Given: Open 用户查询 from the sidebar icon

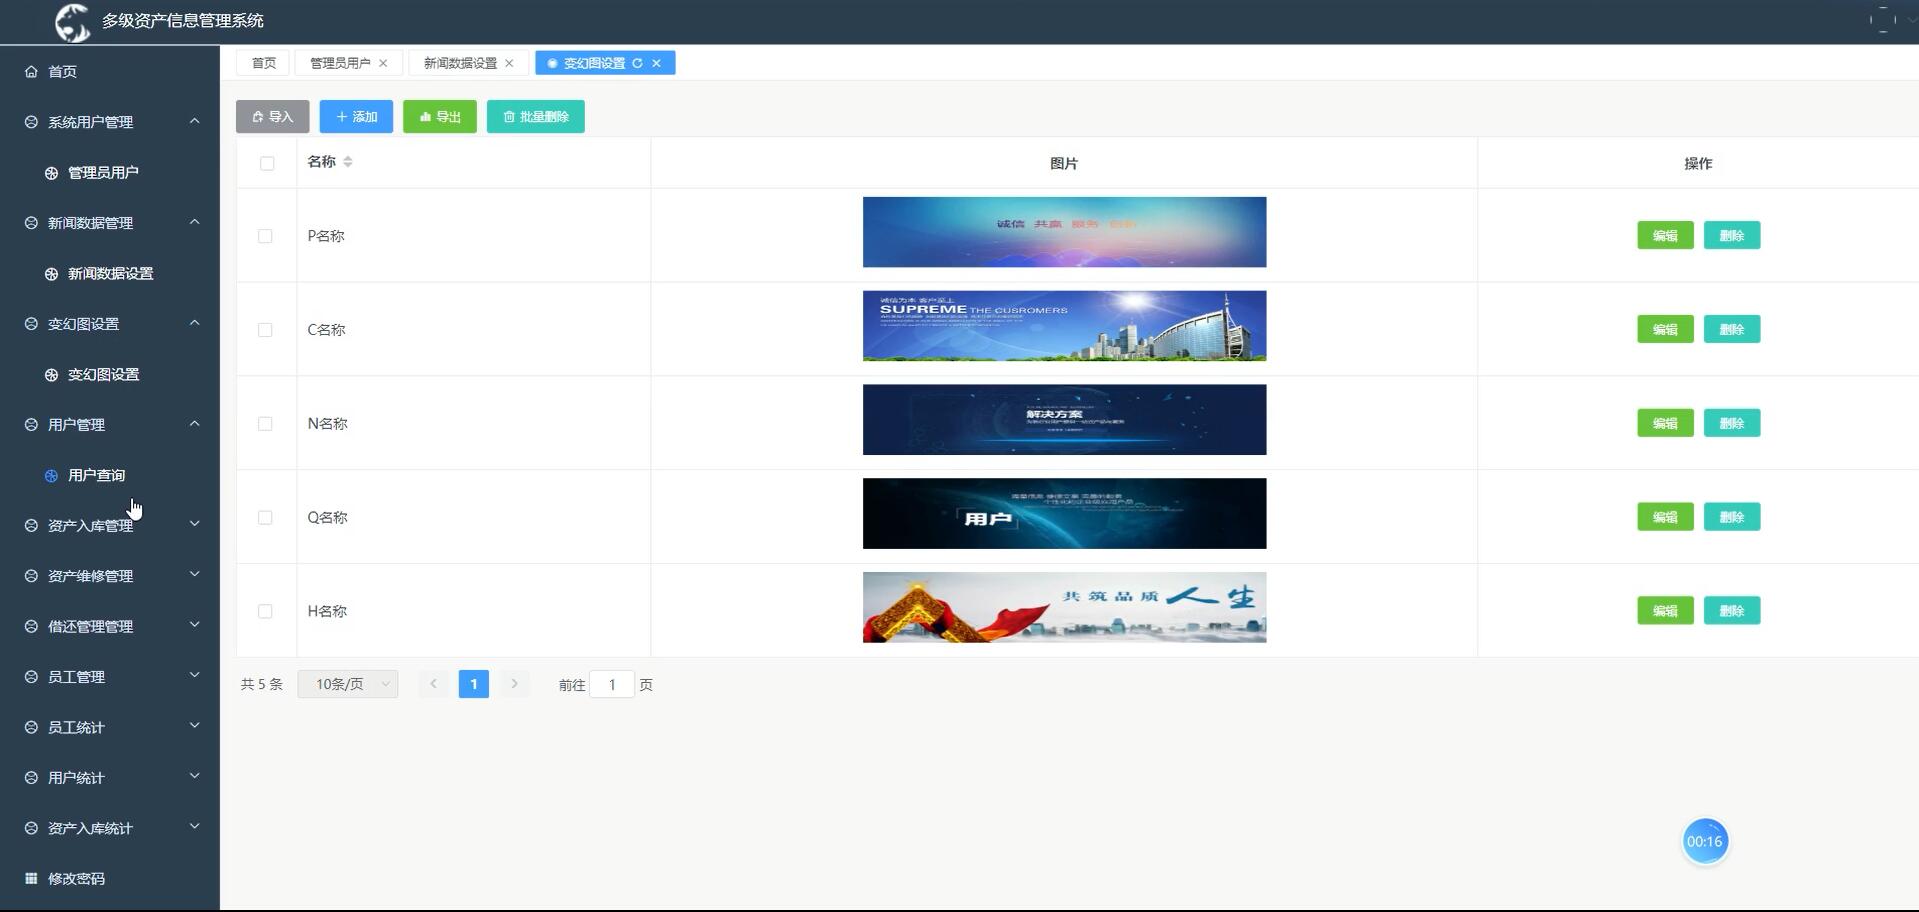Looking at the screenshot, I should [x=50, y=474].
